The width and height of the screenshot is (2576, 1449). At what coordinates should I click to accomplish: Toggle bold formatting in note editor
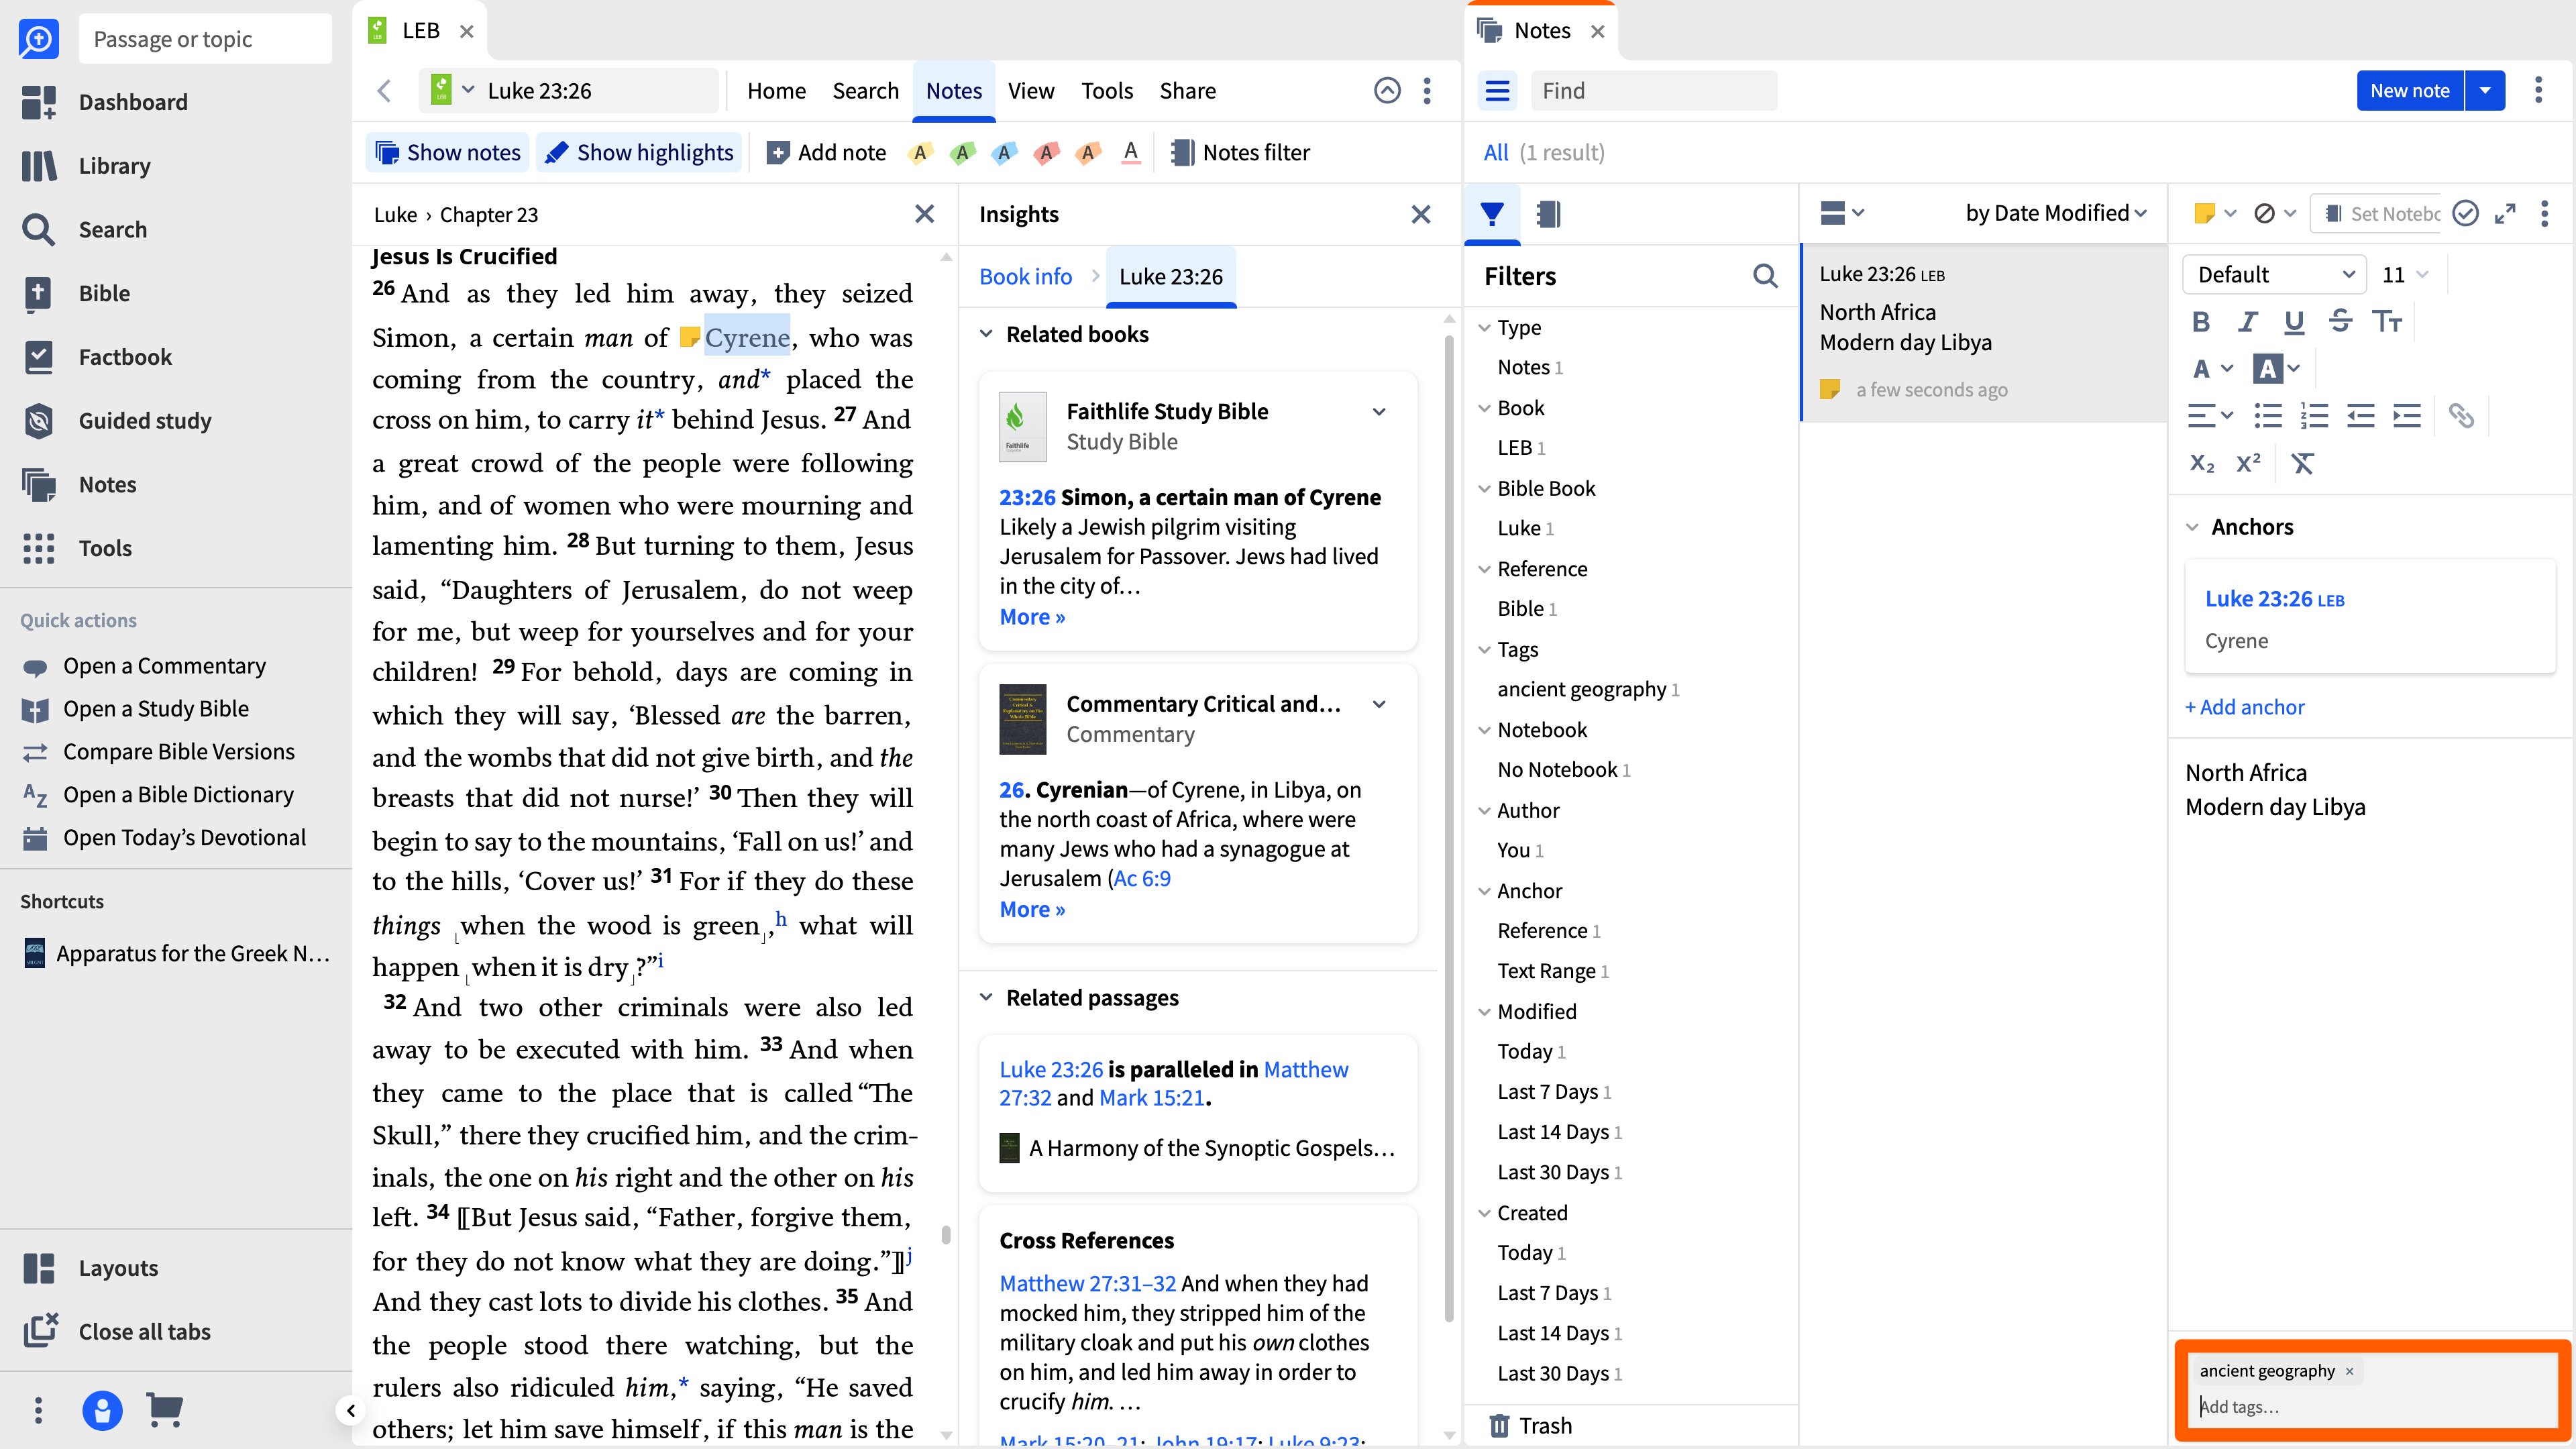pos(2200,322)
